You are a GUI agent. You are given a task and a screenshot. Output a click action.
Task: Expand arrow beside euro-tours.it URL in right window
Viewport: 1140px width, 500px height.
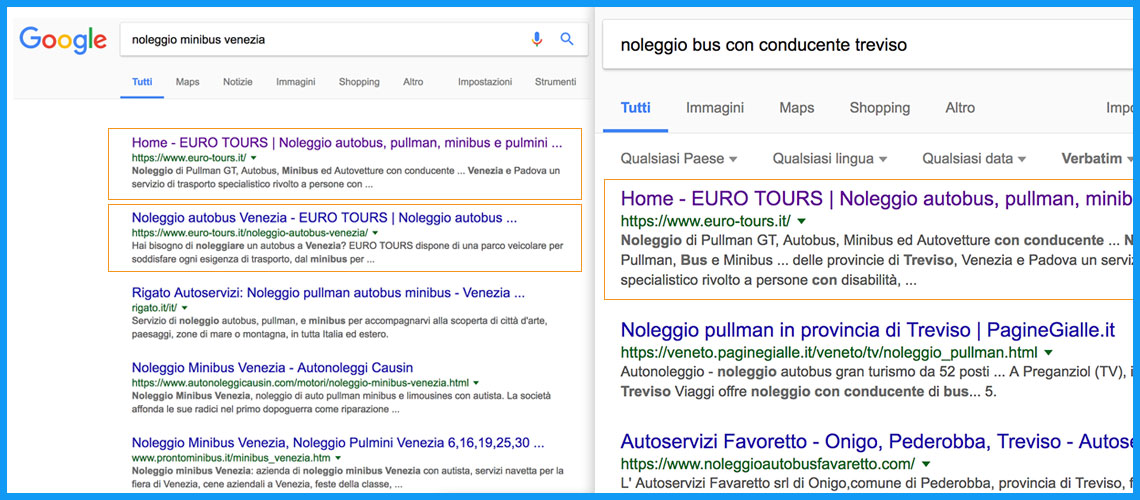click(802, 221)
